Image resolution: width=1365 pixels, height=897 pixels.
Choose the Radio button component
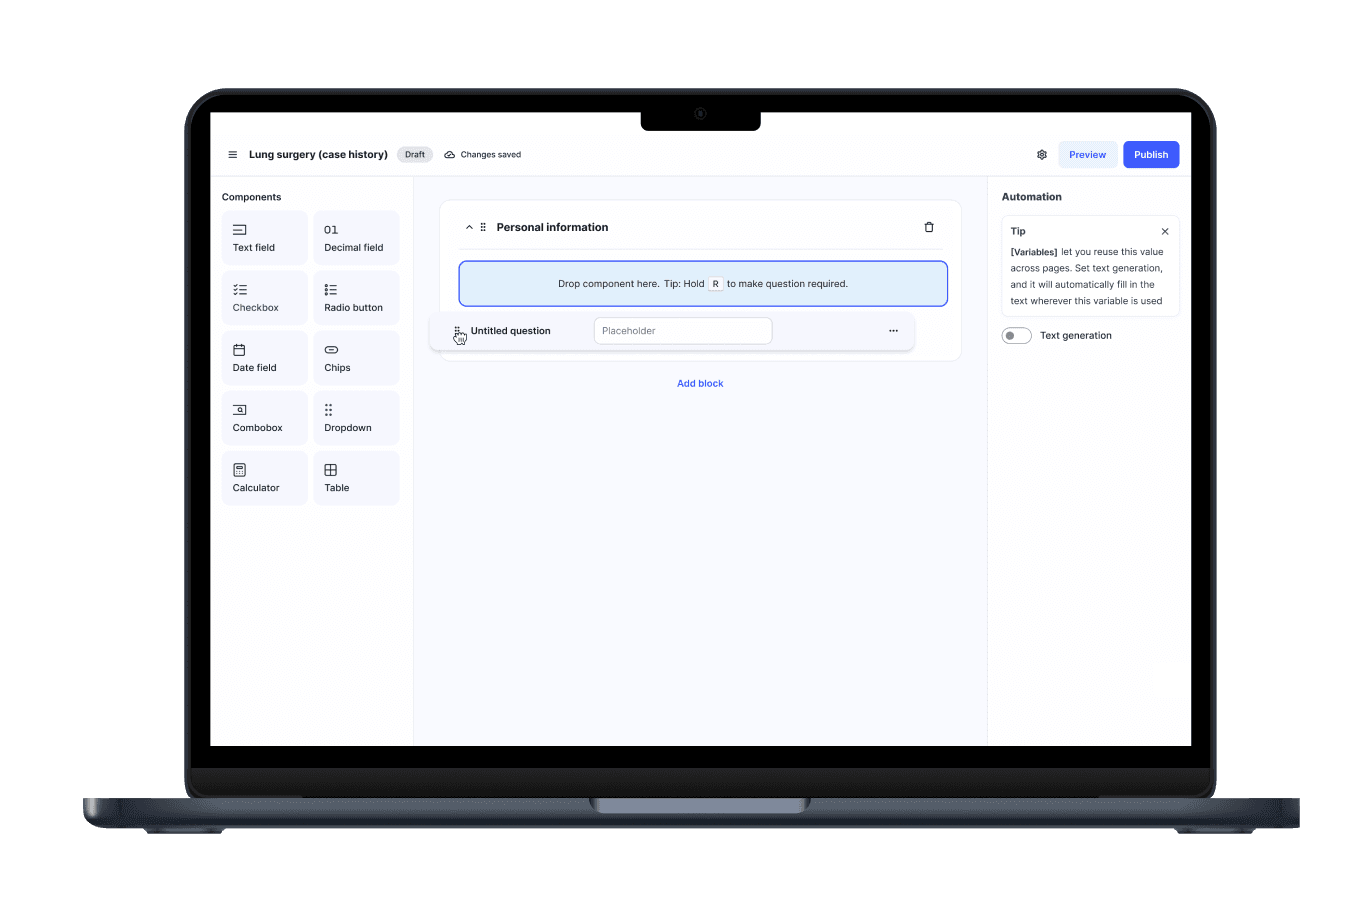point(356,298)
